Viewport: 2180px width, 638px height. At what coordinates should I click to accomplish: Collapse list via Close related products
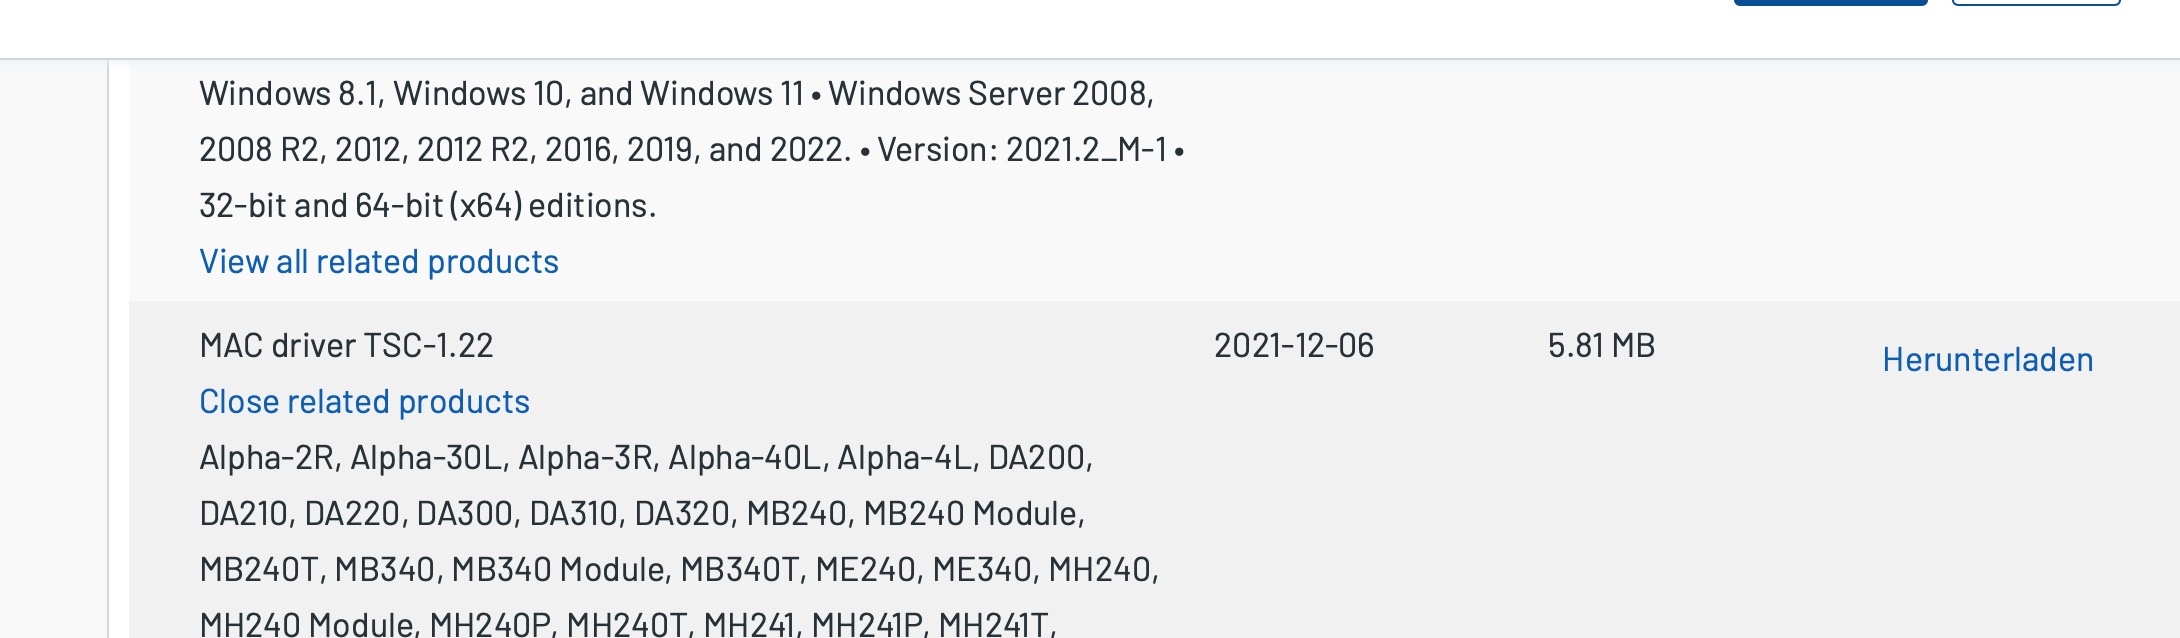(x=364, y=402)
